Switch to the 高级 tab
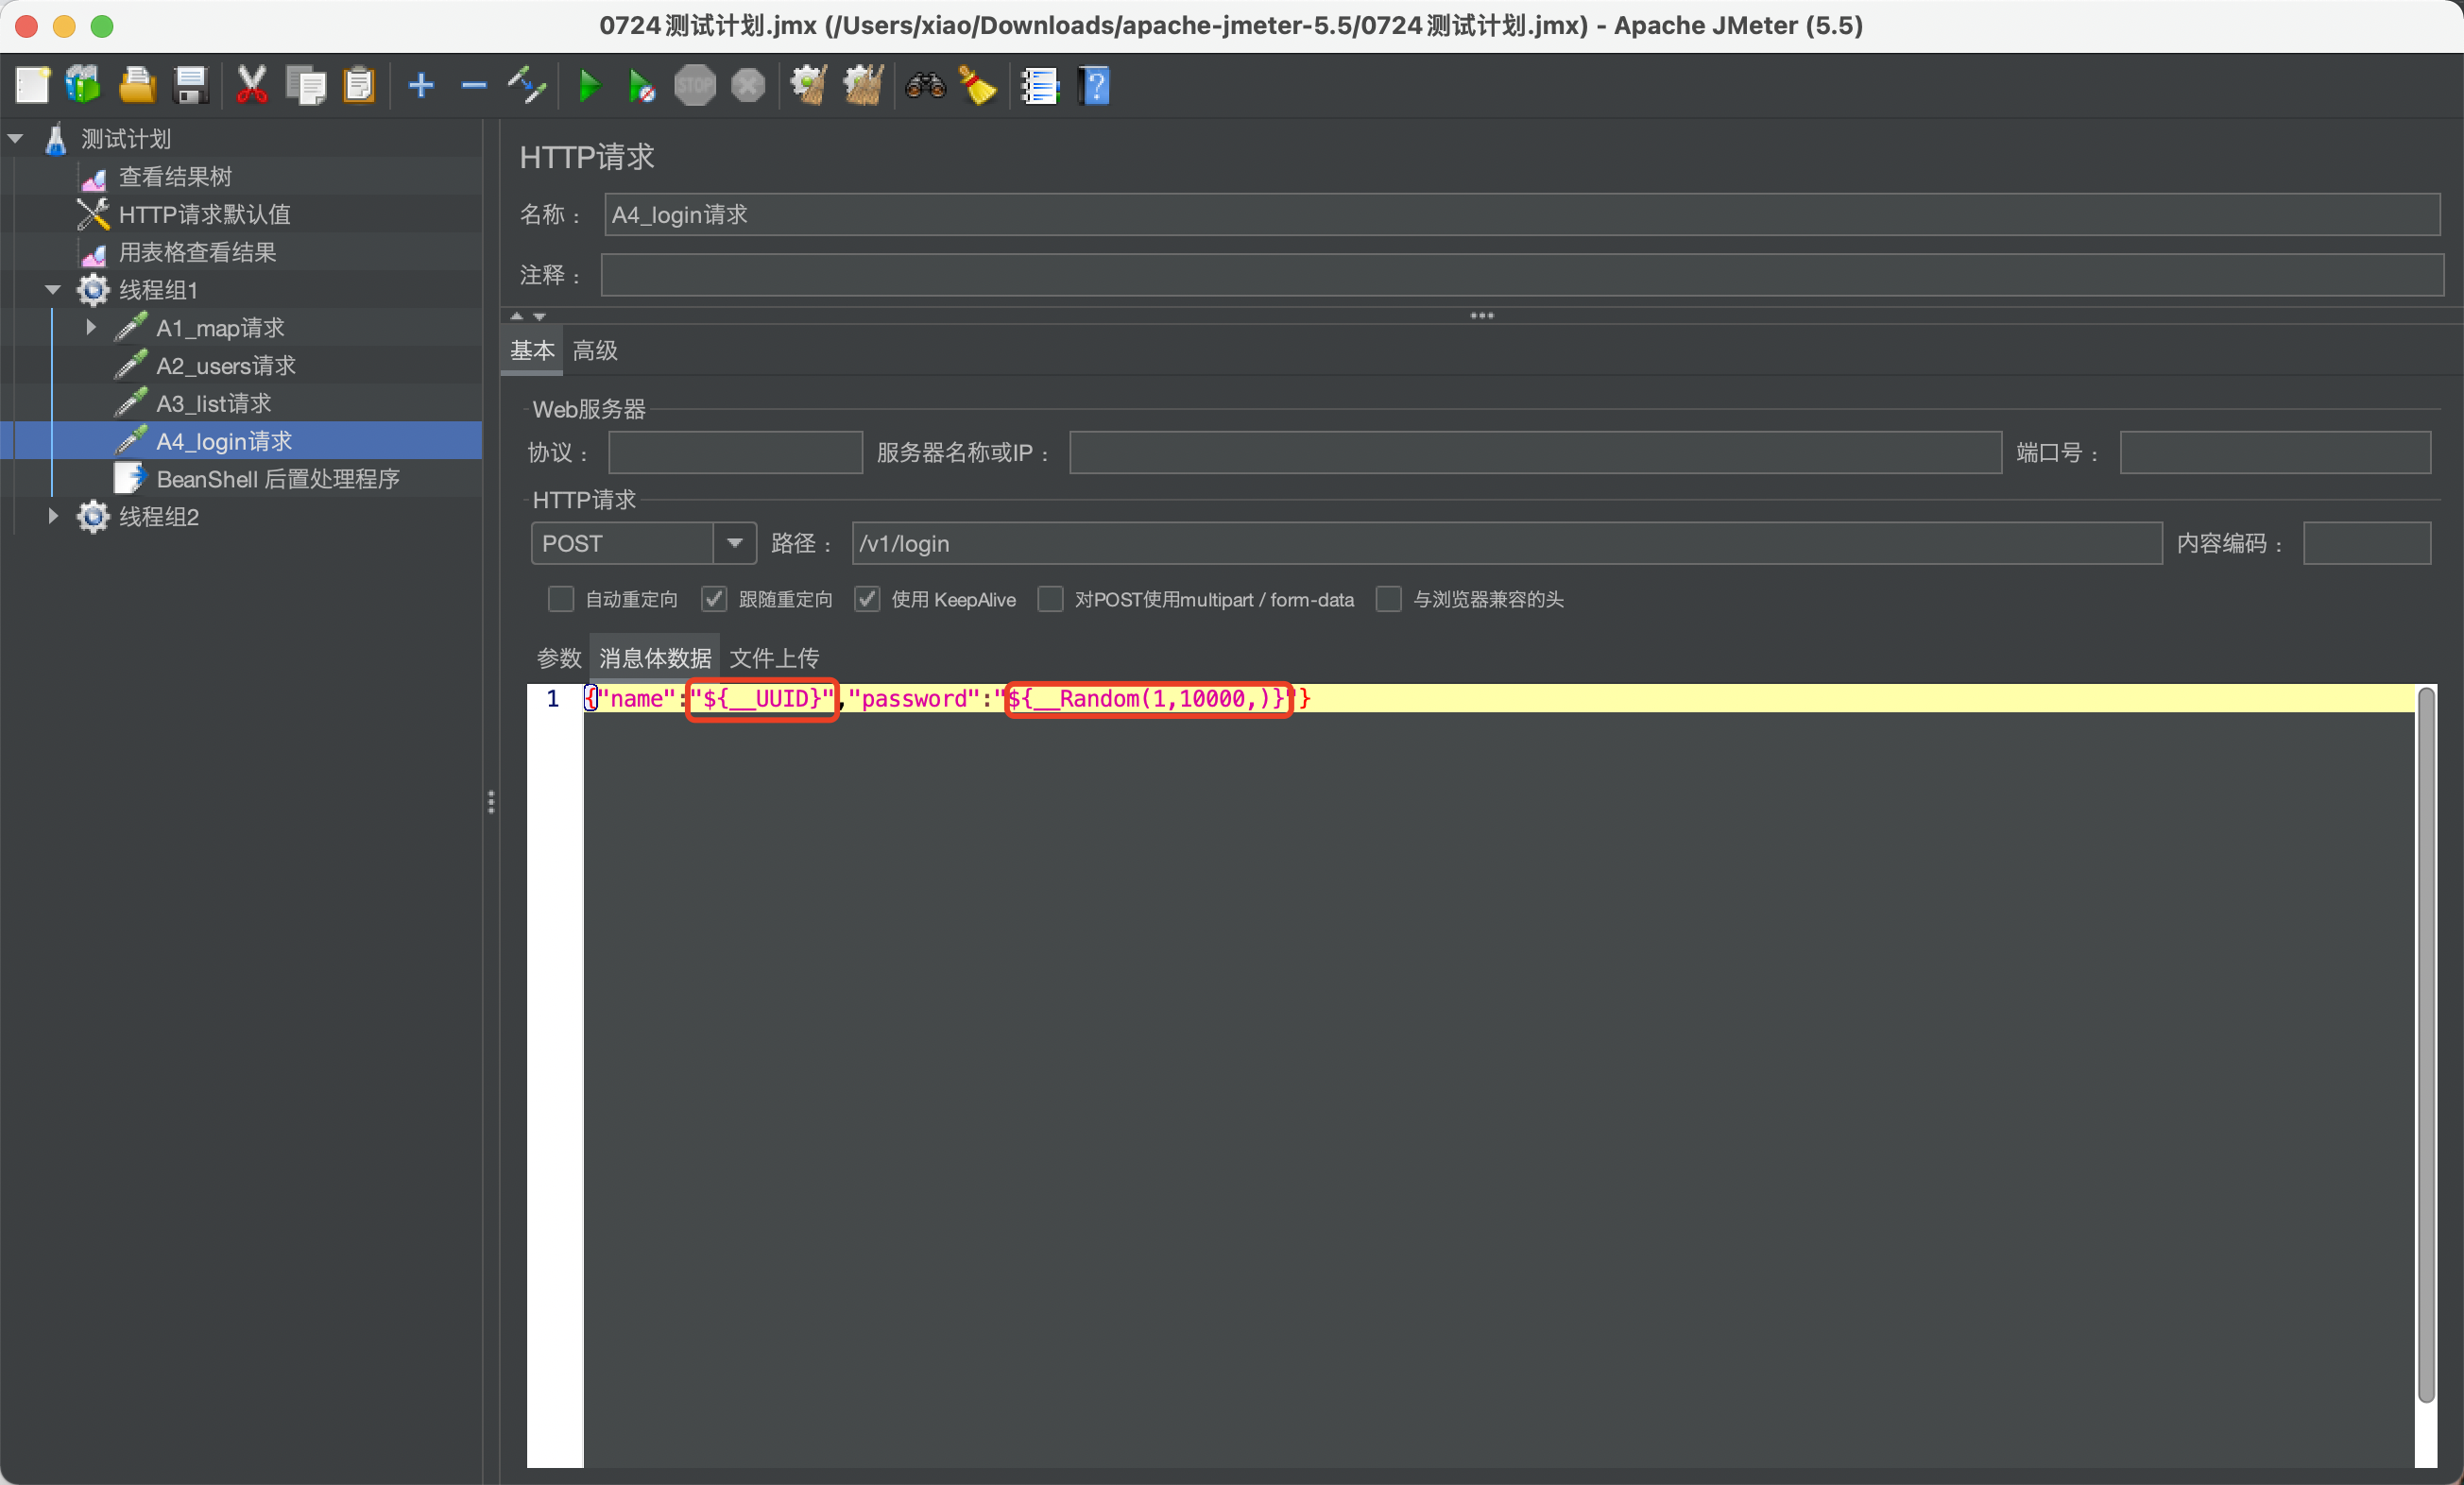This screenshot has width=2464, height=1485. coord(595,351)
